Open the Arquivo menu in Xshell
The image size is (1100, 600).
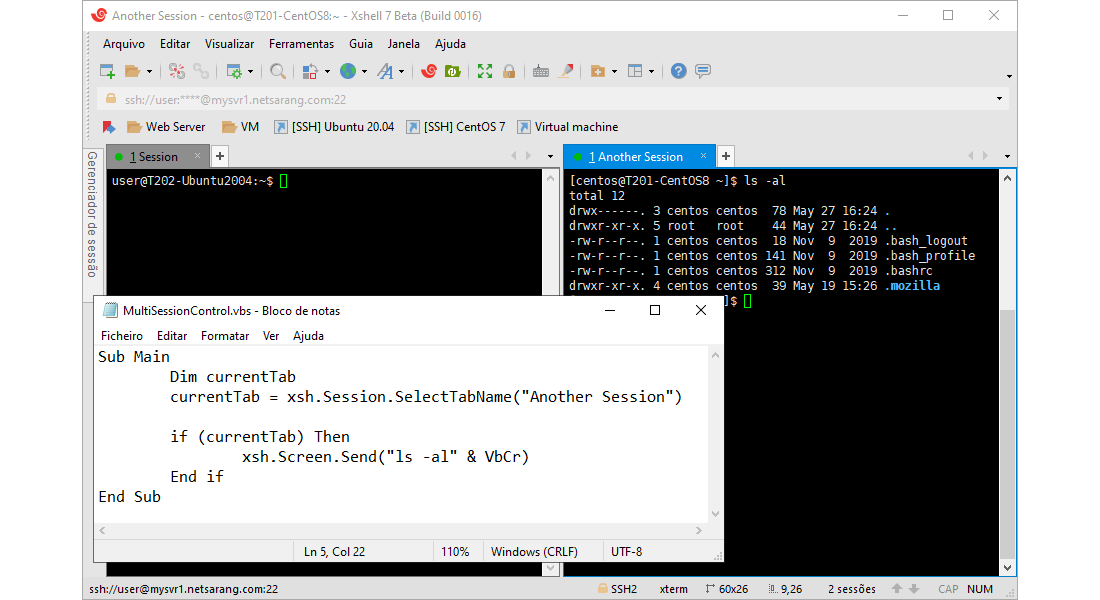tap(124, 44)
